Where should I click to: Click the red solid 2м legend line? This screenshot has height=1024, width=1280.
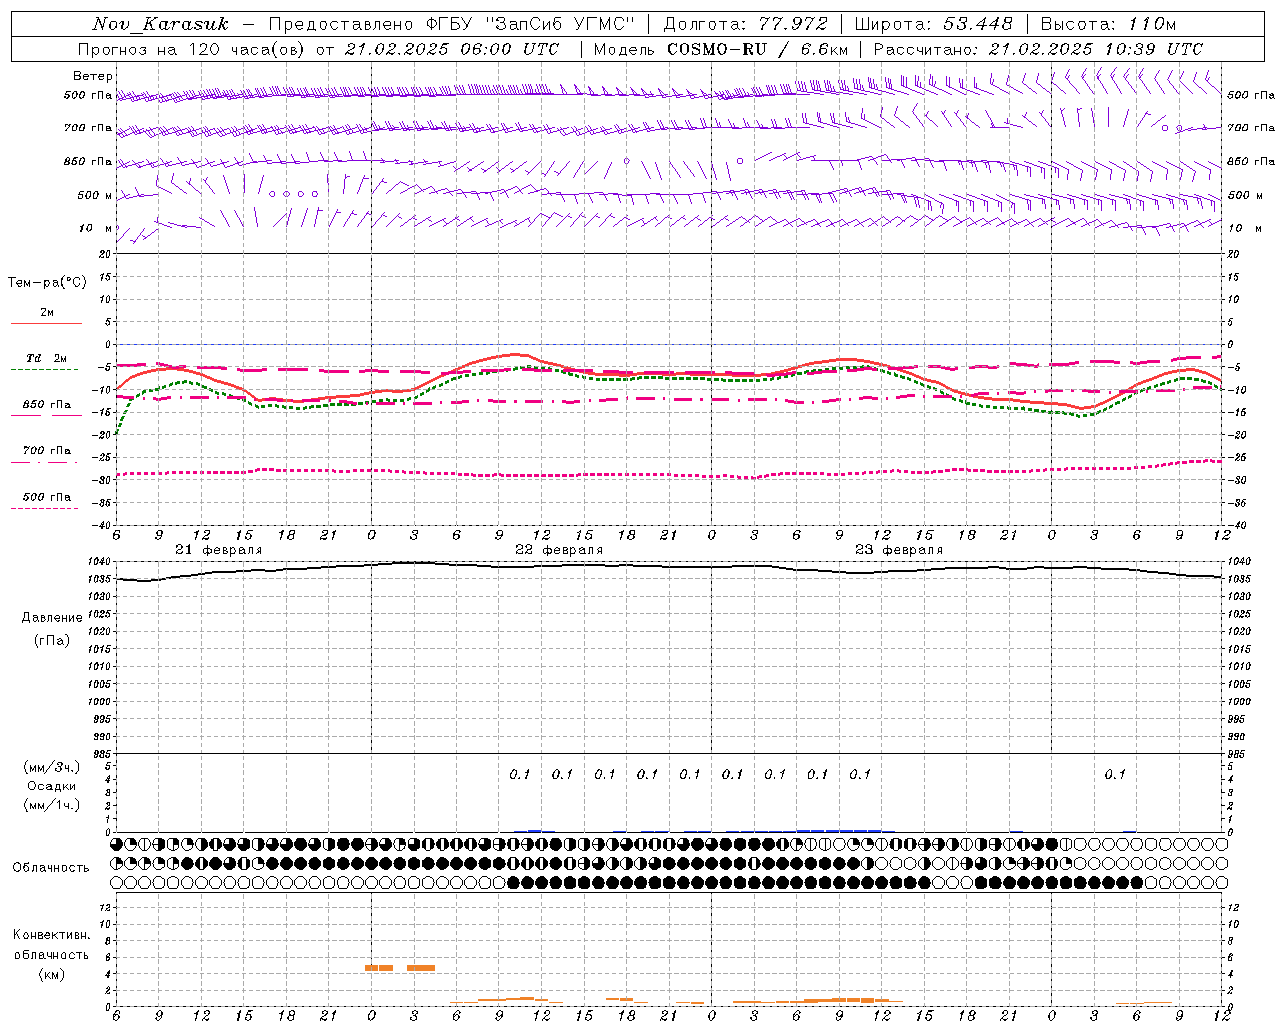(46, 323)
